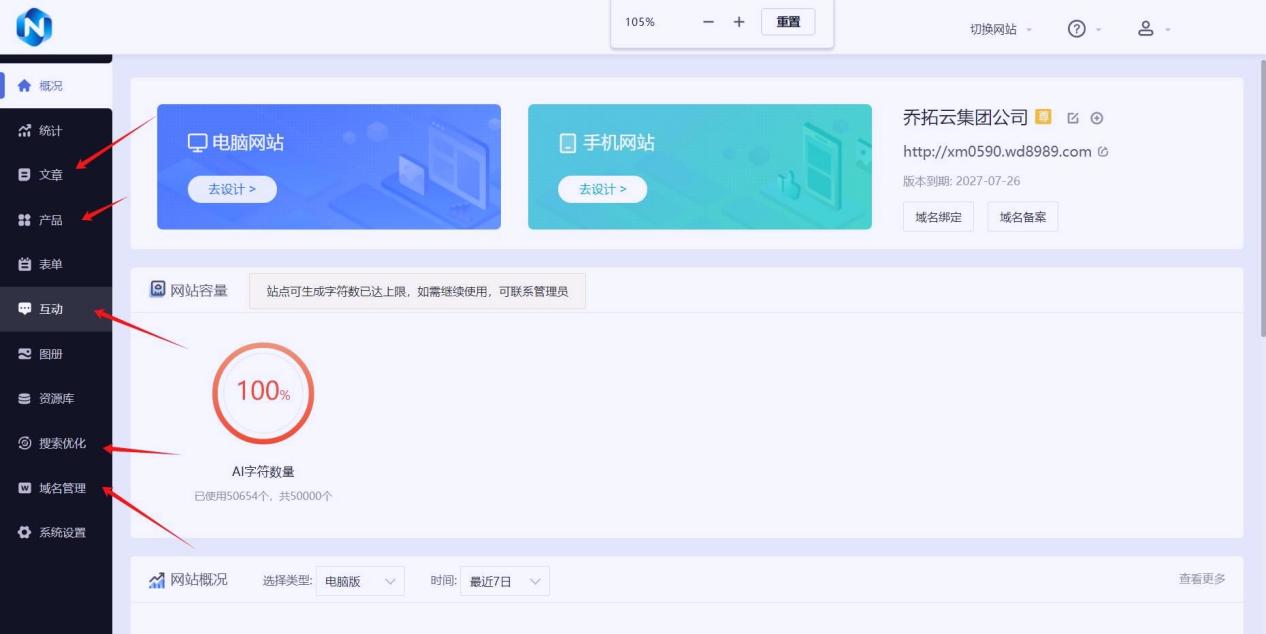This screenshot has width=1266, height=634.
Task: Go to 搜索优化 in the sidebar
Action: (x=62, y=444)
